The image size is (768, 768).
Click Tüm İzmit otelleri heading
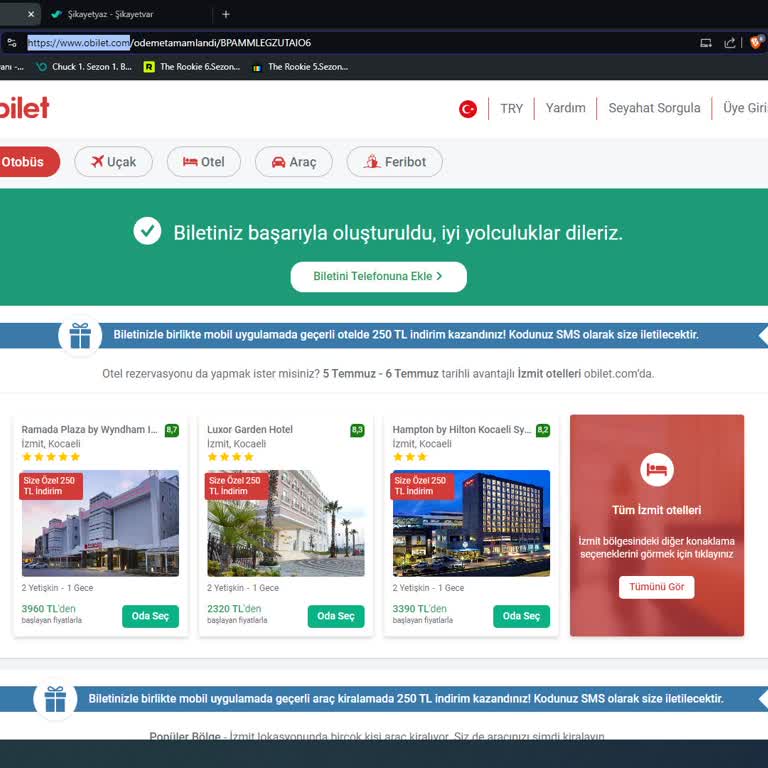[656, 510]
